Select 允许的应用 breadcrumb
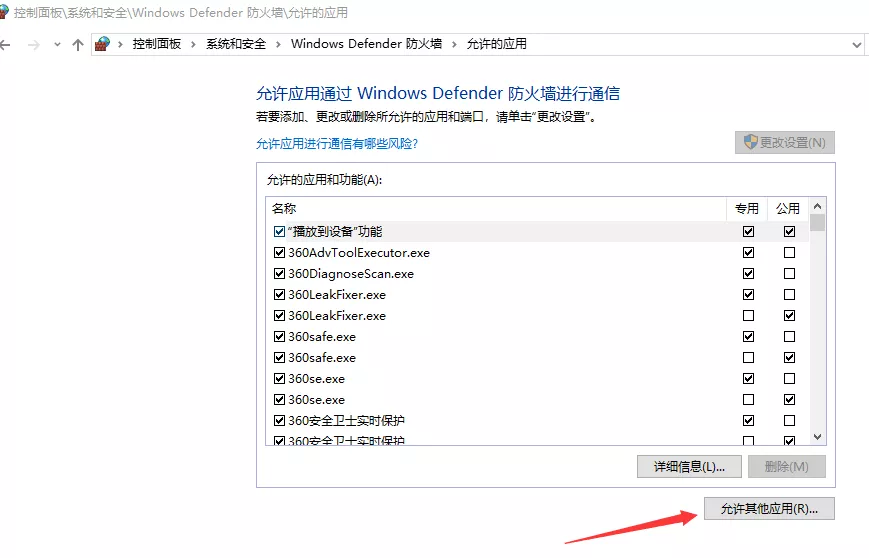Screen dimensions: 869x558 (x=497, y=44)
